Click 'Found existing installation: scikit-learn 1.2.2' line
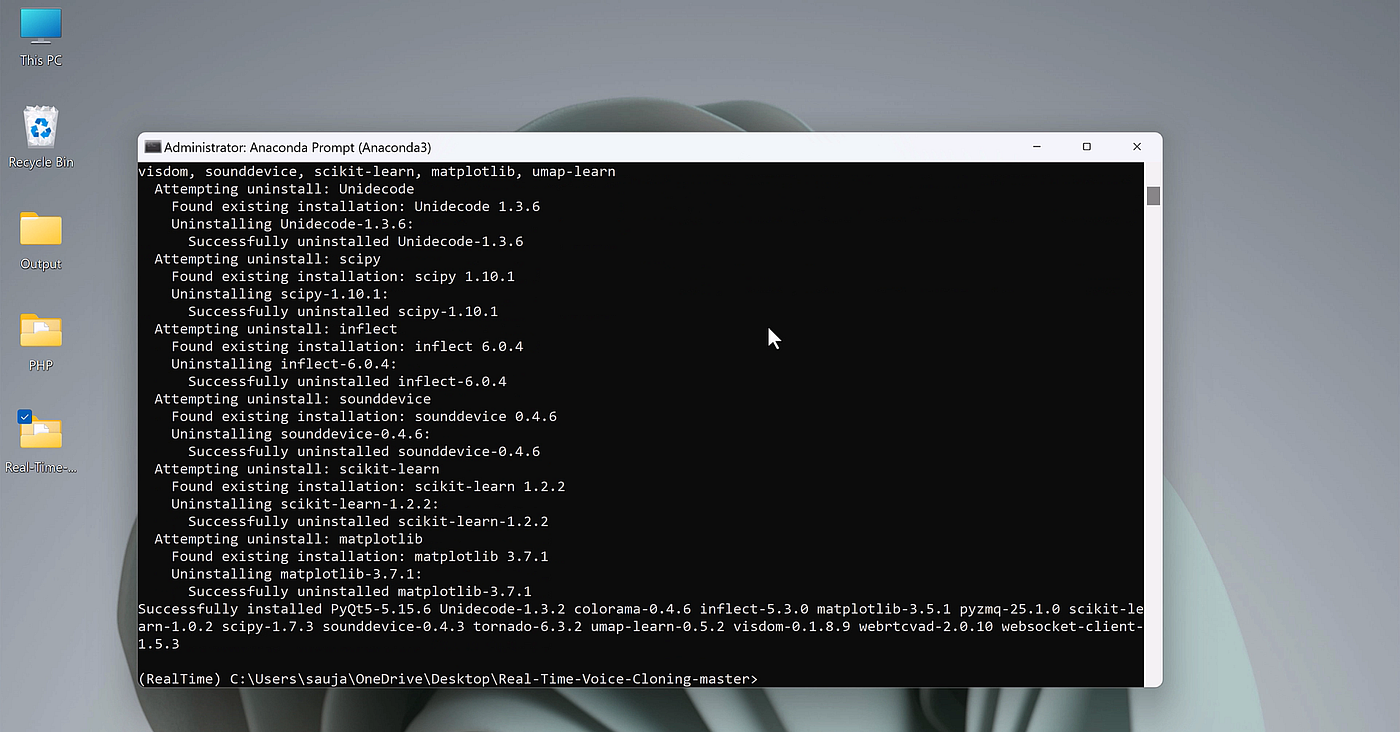Image resolution: width=1400 pixels, height=732 pixels. [x=368, y=486]
